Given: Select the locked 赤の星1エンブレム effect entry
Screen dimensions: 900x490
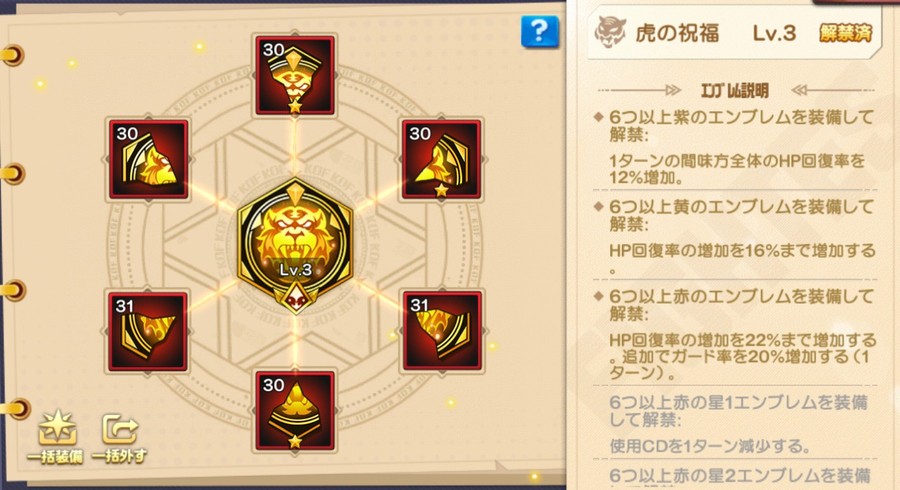Looking at the screenshot, I should pyautogui.click(x=738, y=424).
